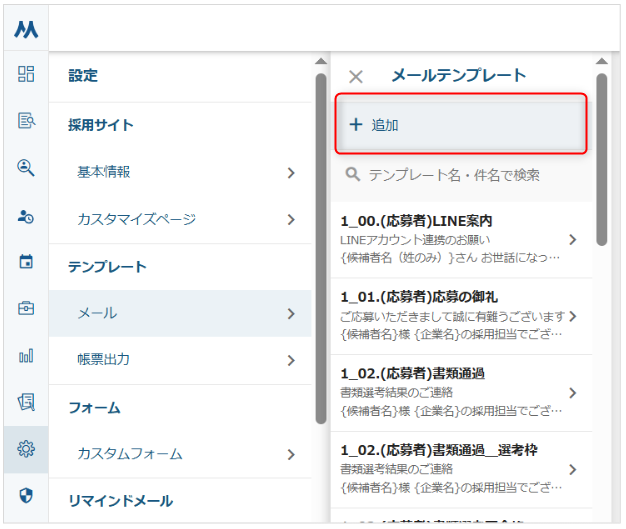Open template 1_01.(応募者)応募の御礼
Screen dimensions: 626x529
[x=460, y=316]
